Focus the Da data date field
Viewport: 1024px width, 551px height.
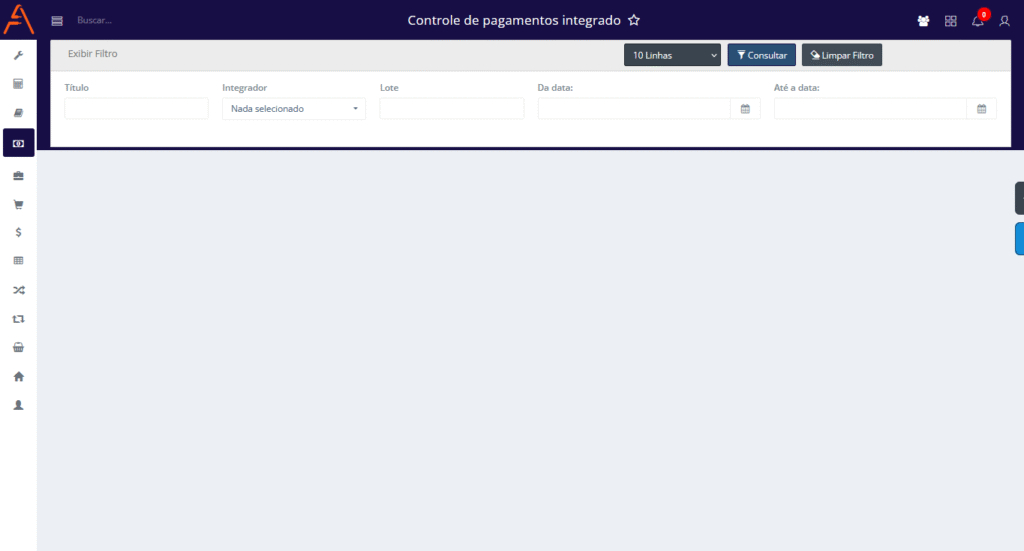click(x=634, y=109)
